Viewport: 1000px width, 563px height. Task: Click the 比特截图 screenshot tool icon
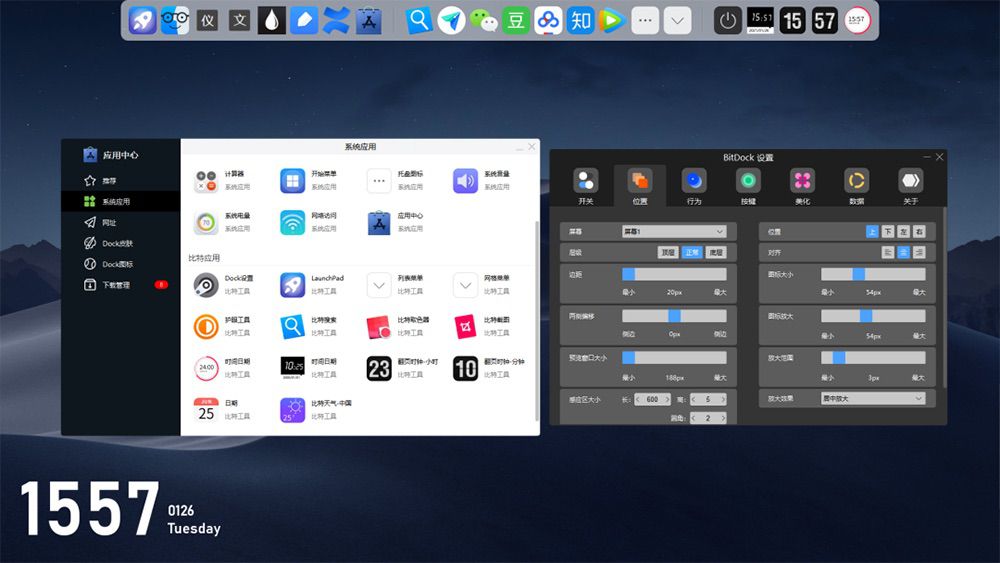click(x=466, y=326)
